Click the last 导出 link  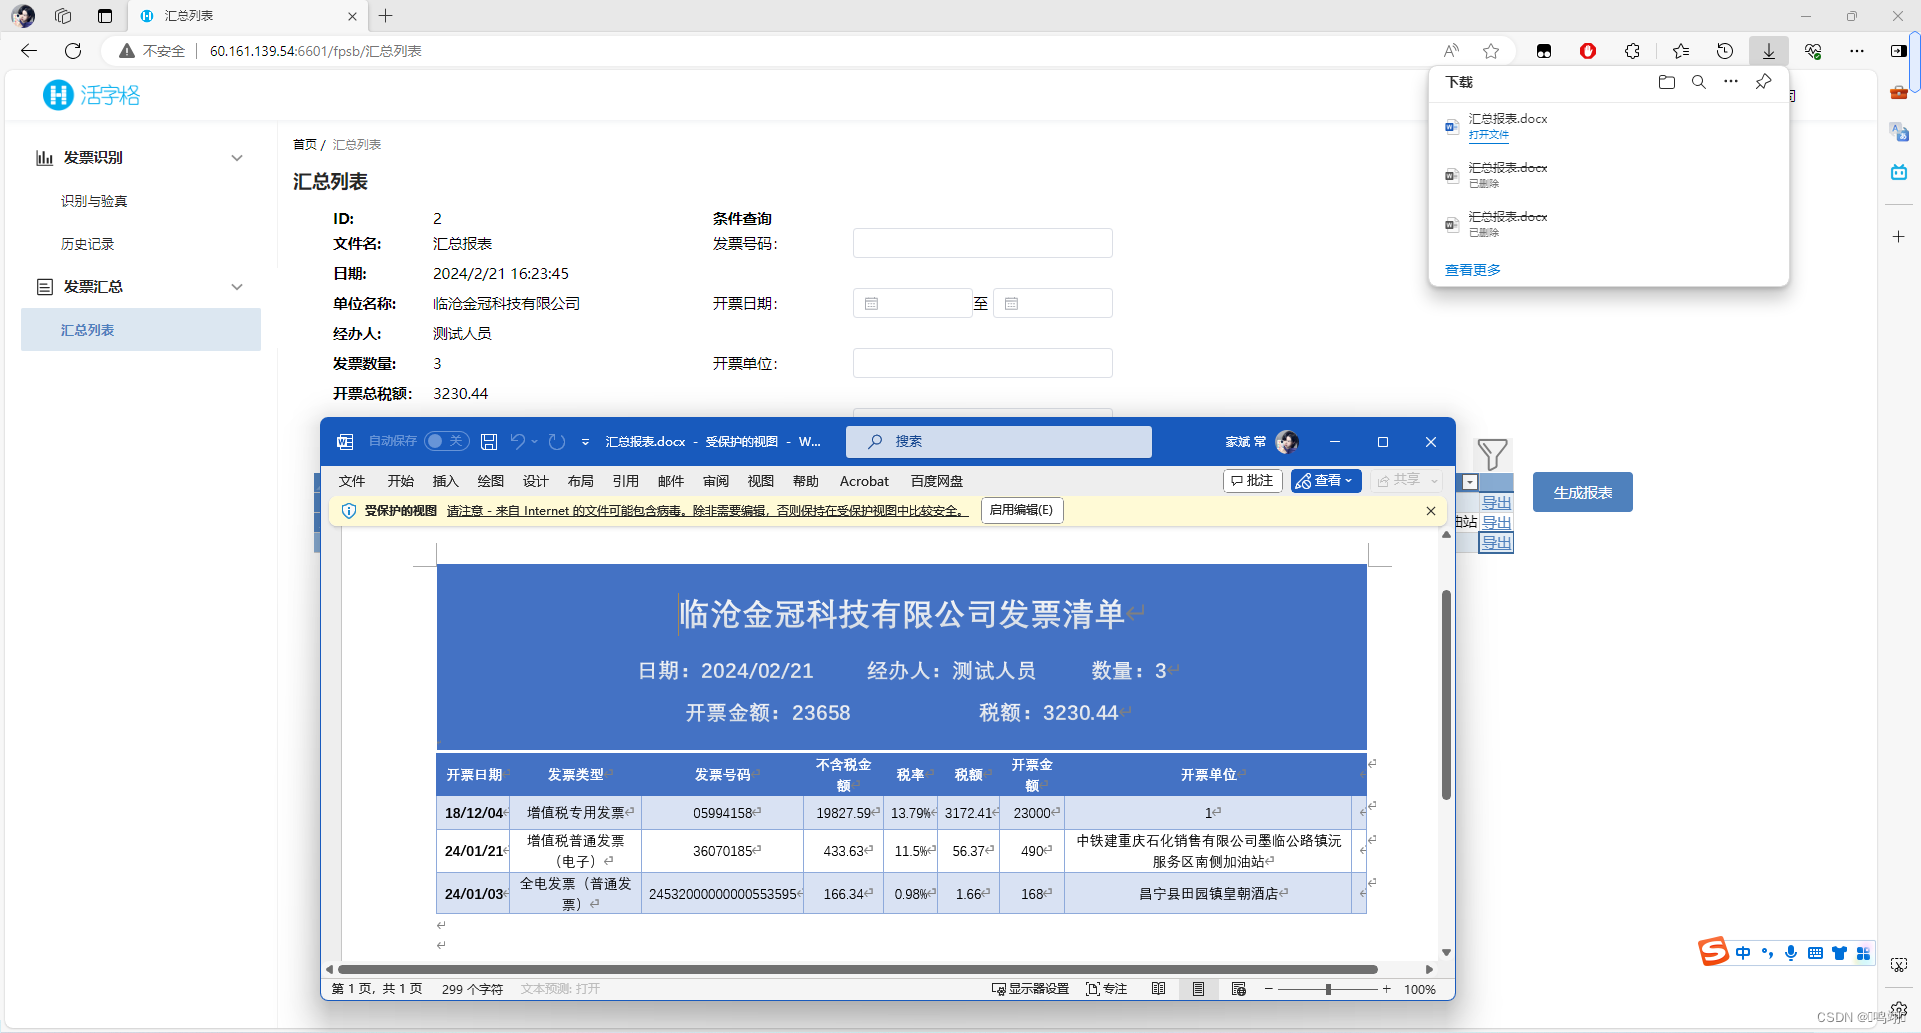click(1496, 542)
